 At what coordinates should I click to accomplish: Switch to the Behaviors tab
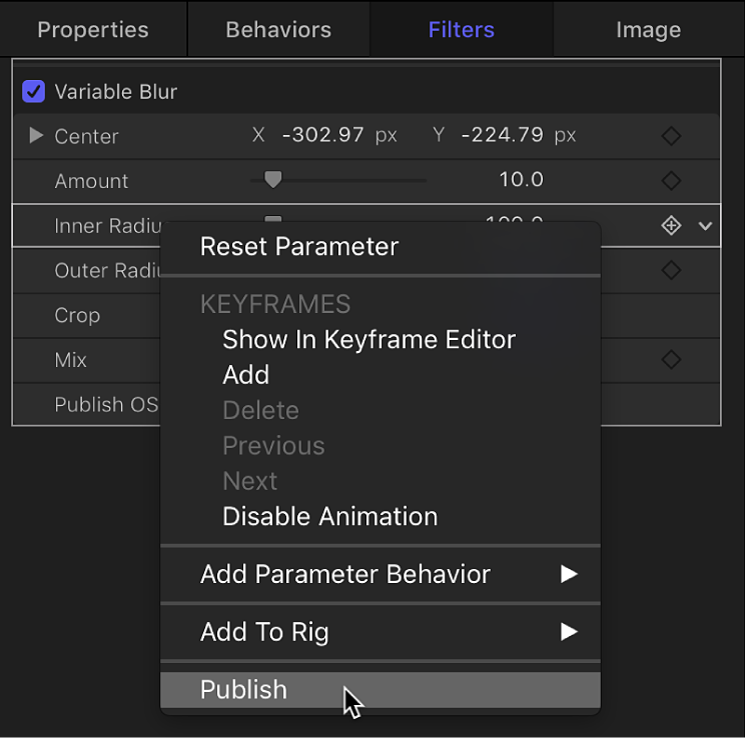click(278, 30)
